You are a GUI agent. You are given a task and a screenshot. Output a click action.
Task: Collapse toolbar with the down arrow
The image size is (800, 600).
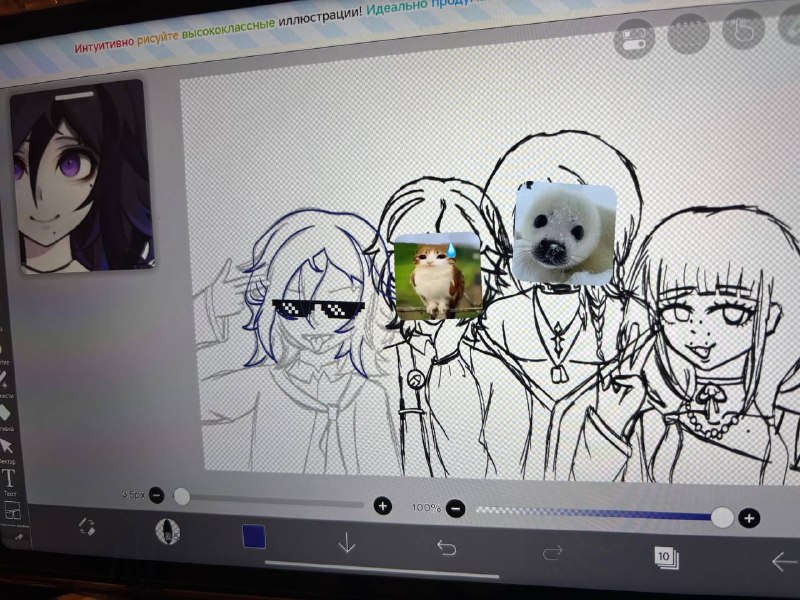pyautogui.click(x=347, y=542)
